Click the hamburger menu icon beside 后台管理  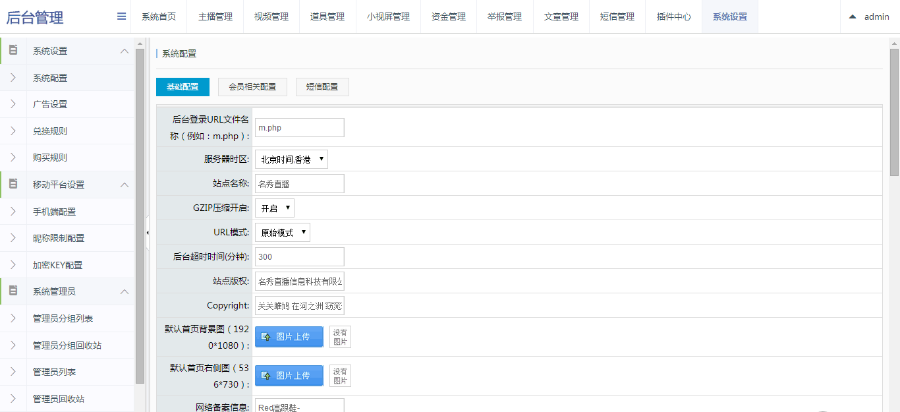click(121, 16)
